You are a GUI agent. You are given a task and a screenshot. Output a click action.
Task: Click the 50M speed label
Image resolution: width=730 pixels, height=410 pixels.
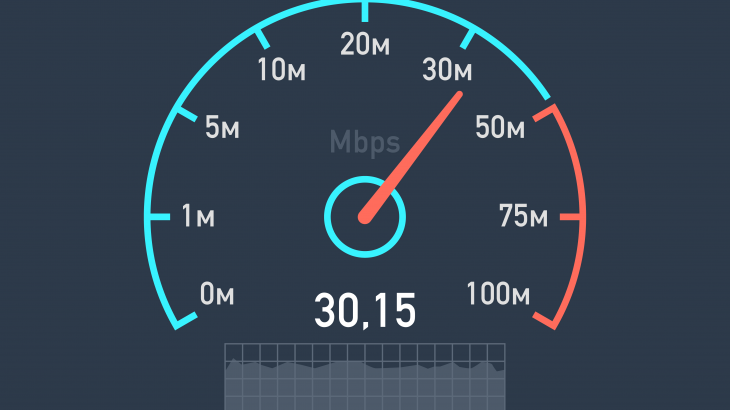[500, 127]
